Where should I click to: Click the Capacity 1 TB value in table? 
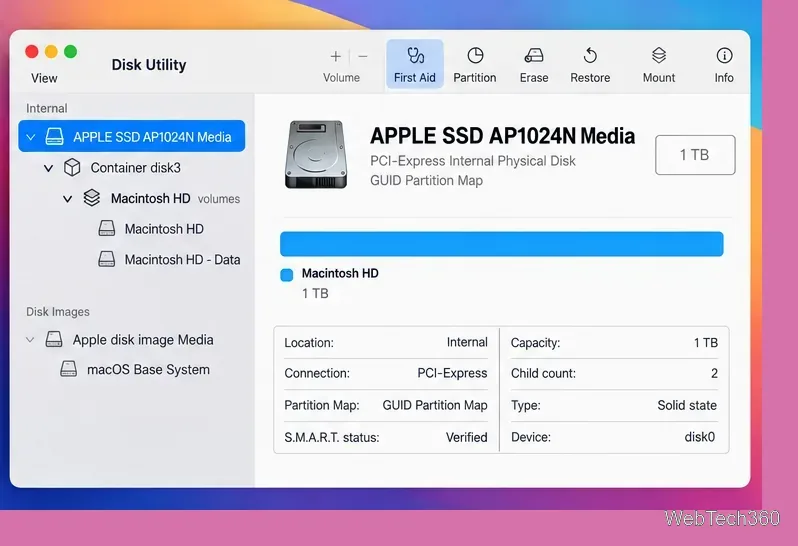click(x=705, y=342)
